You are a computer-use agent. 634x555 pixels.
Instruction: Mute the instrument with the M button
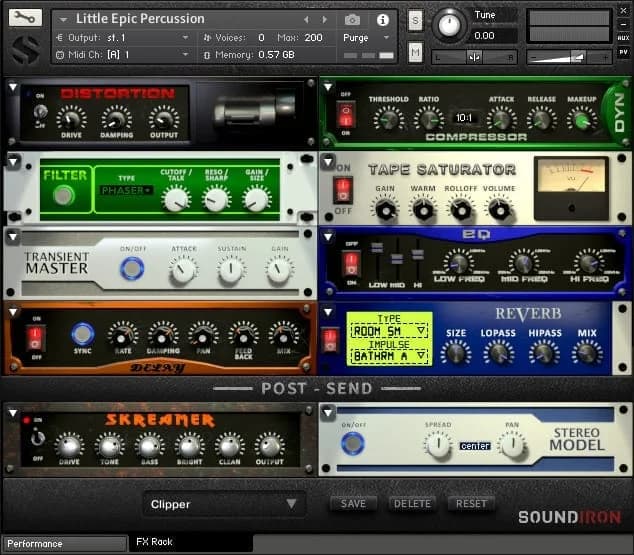tap(415, 52)
